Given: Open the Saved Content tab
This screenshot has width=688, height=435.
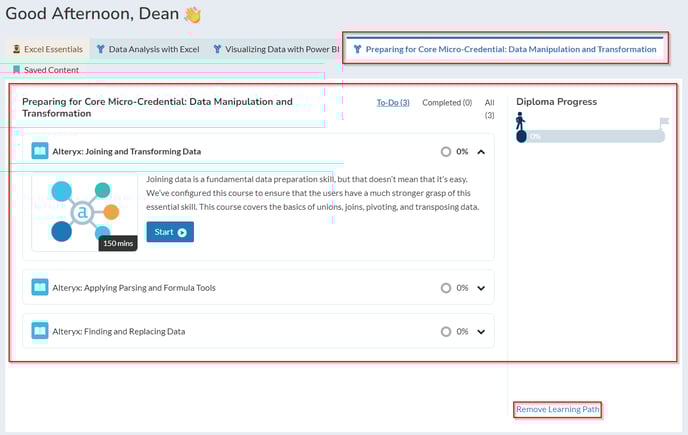Looking at the screenshot, I should click(x=46, y=70).
